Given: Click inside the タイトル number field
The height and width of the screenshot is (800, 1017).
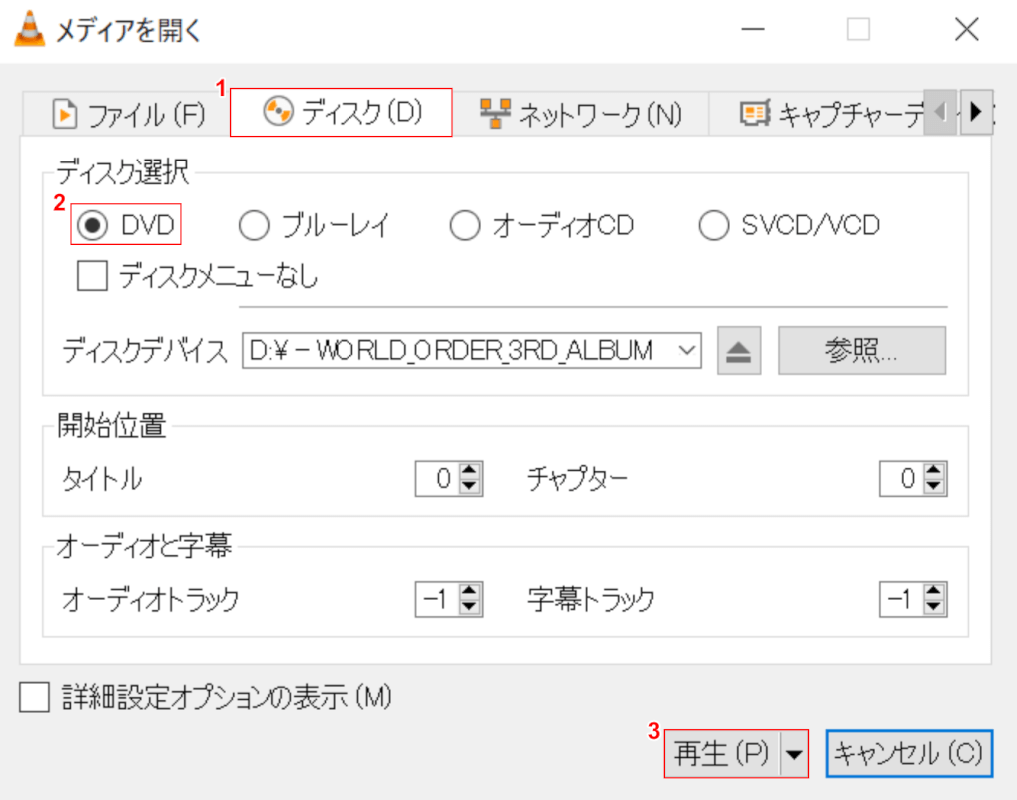Looking at the screenshot, I should pos(435,479).
